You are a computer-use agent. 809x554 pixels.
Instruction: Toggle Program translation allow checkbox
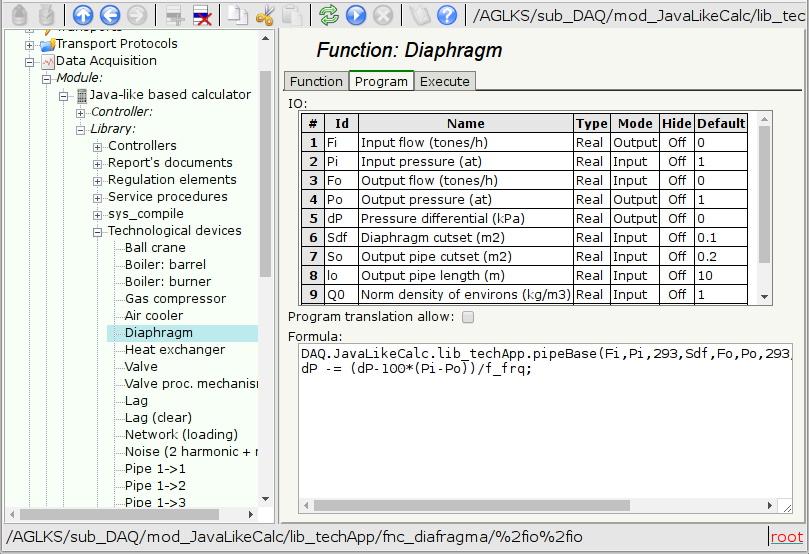(468, 317)
